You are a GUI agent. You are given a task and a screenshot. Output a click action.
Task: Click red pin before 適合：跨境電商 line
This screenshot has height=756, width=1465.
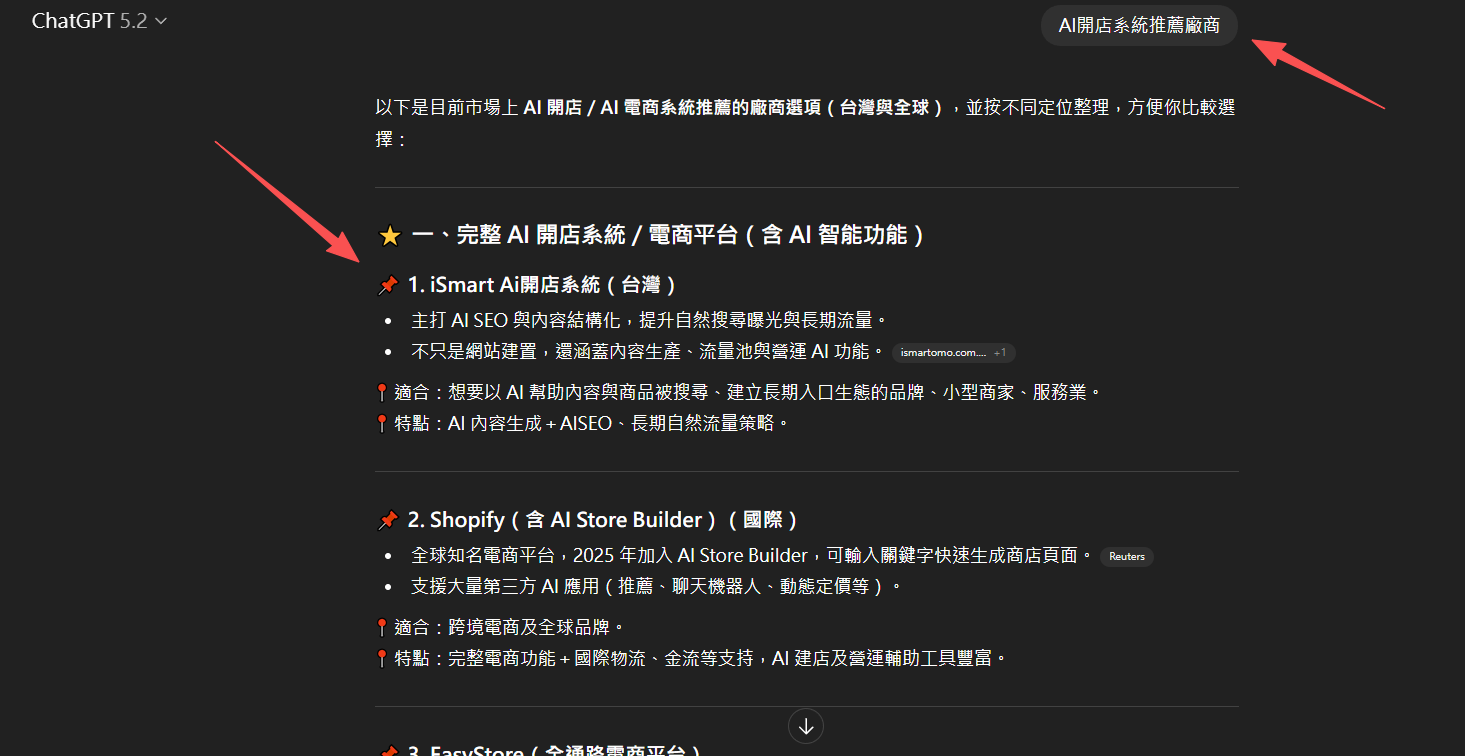coord(381,627)
